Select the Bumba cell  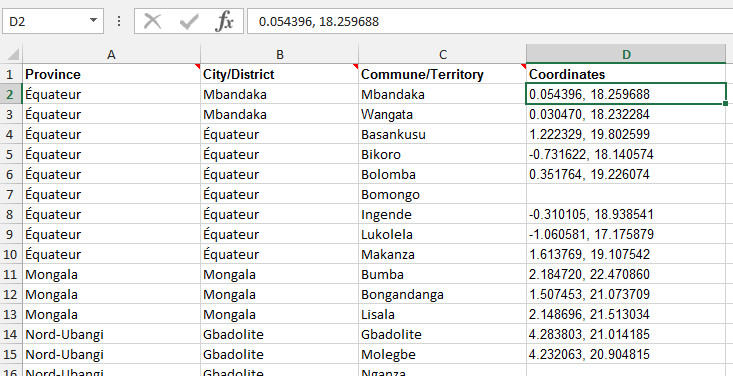point(442,274)
